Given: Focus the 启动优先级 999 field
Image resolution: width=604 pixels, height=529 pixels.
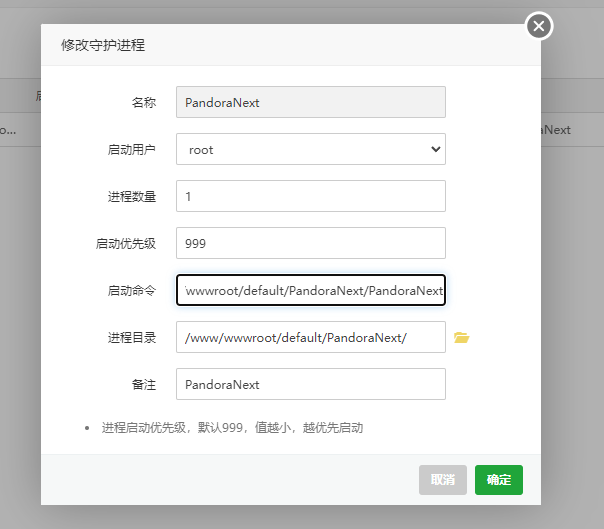Looking at the screenshot, I should point(311,244).
